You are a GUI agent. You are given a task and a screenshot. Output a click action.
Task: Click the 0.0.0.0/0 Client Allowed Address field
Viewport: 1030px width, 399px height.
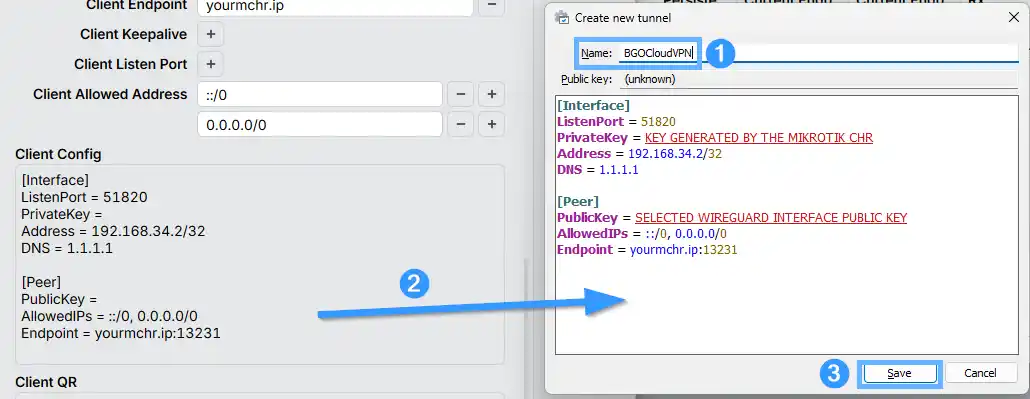pyautogui.click(x=320, y=125)
